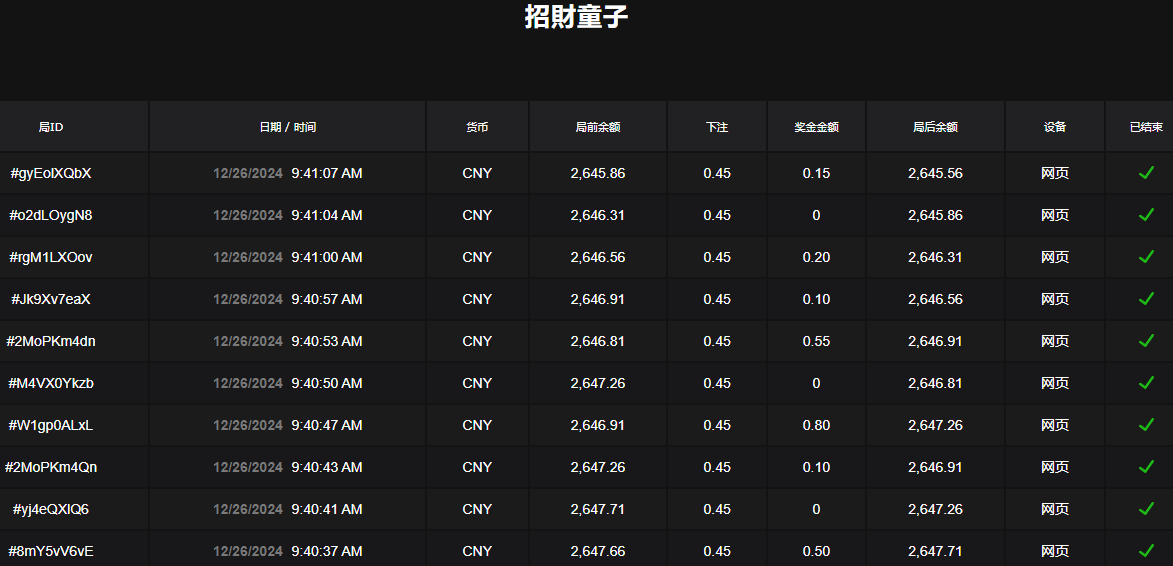
Task: Click the green checkmark for round #M4VX0Ykzb
Action: click(1146, 383)
